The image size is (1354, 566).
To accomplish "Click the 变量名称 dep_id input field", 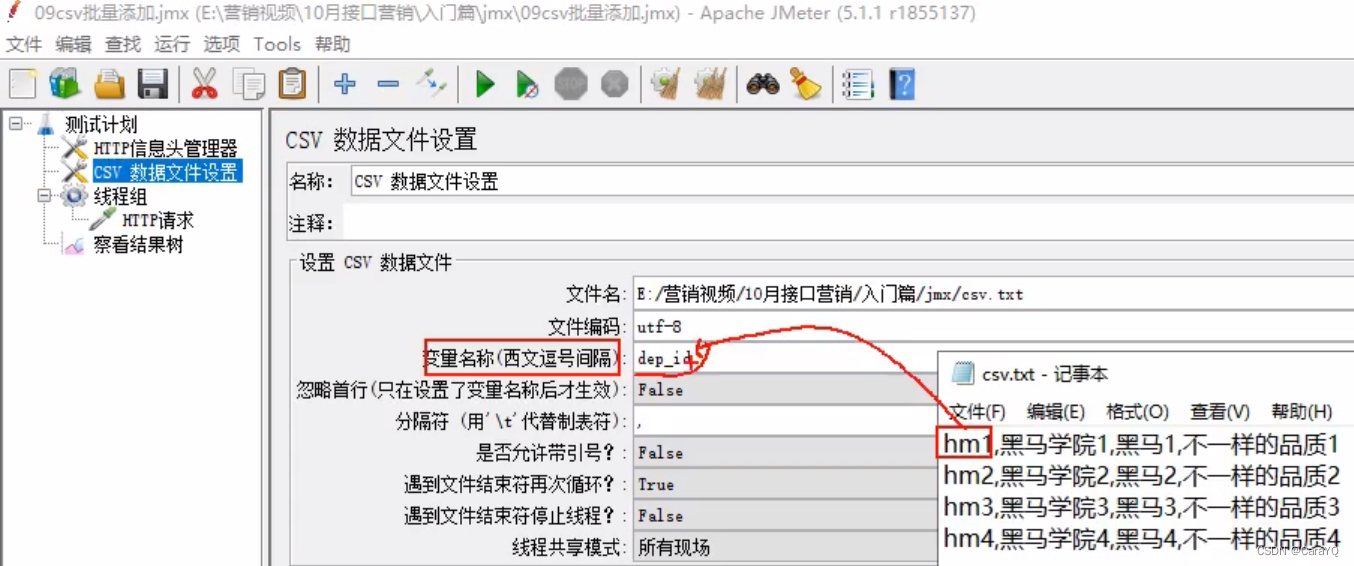I will [785, 358].
